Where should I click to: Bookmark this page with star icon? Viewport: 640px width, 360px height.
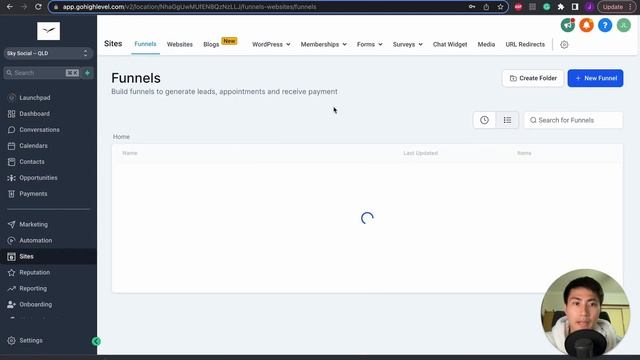pos(500,7)
